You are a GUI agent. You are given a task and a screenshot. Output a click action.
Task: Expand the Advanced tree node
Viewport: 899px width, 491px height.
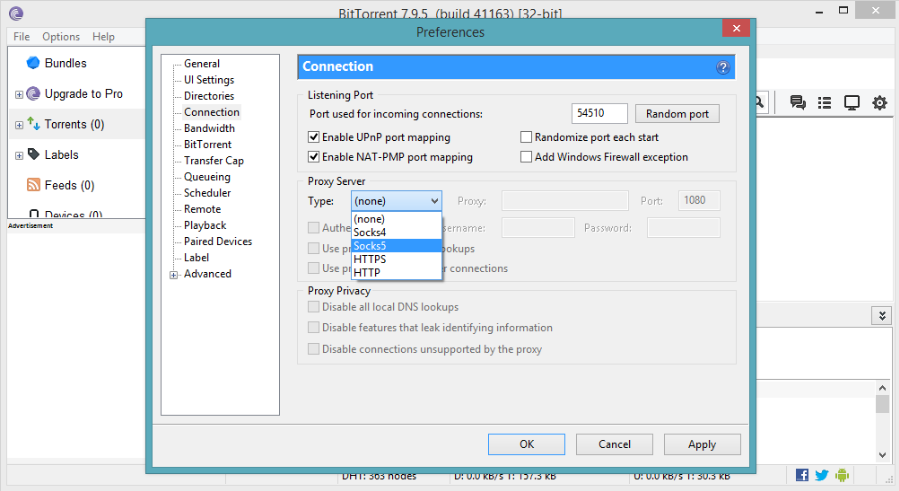(173, 274)
